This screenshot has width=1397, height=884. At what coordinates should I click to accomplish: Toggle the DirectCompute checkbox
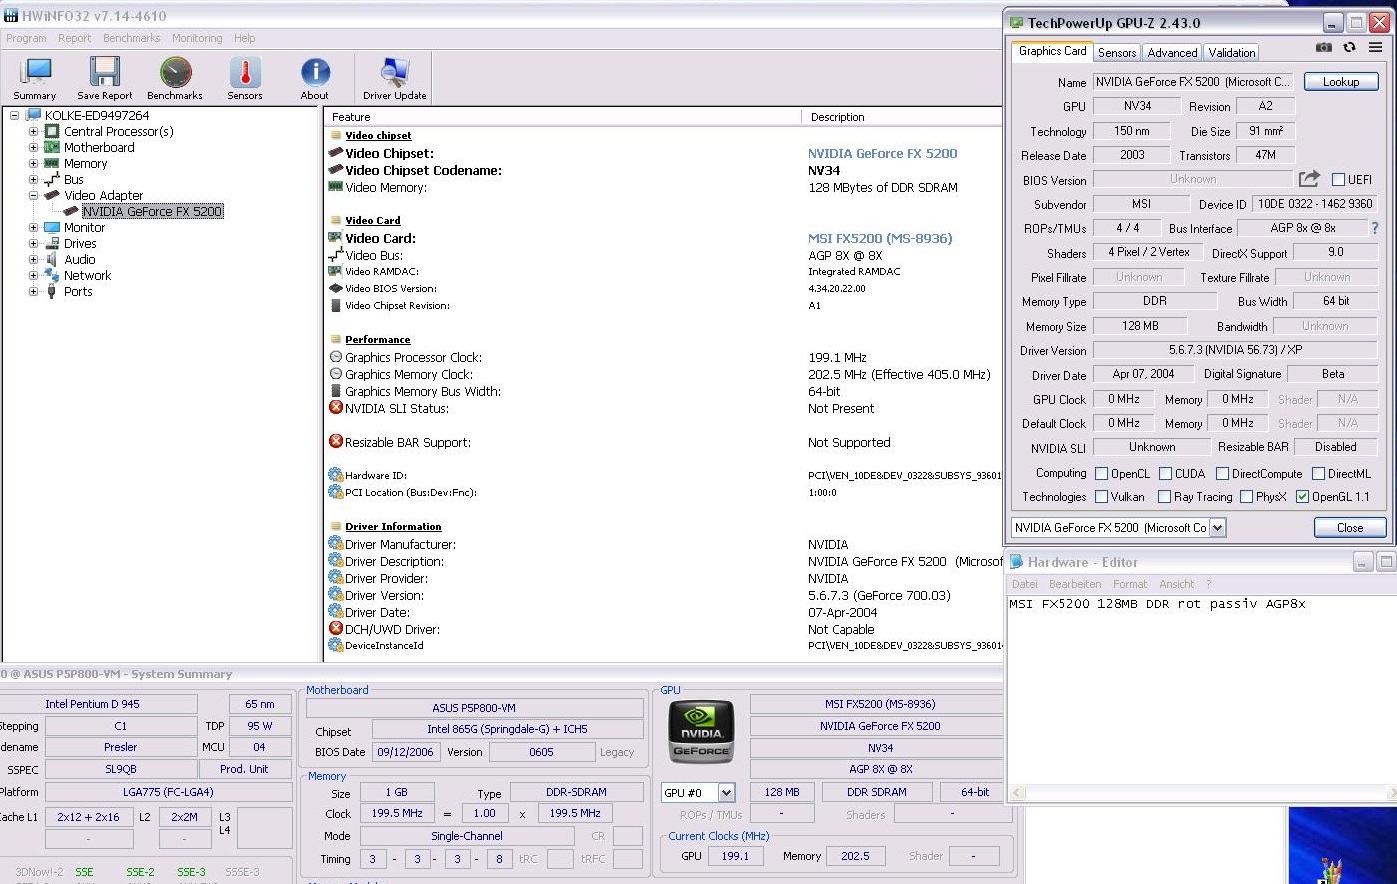click(x=1222, y=474)
